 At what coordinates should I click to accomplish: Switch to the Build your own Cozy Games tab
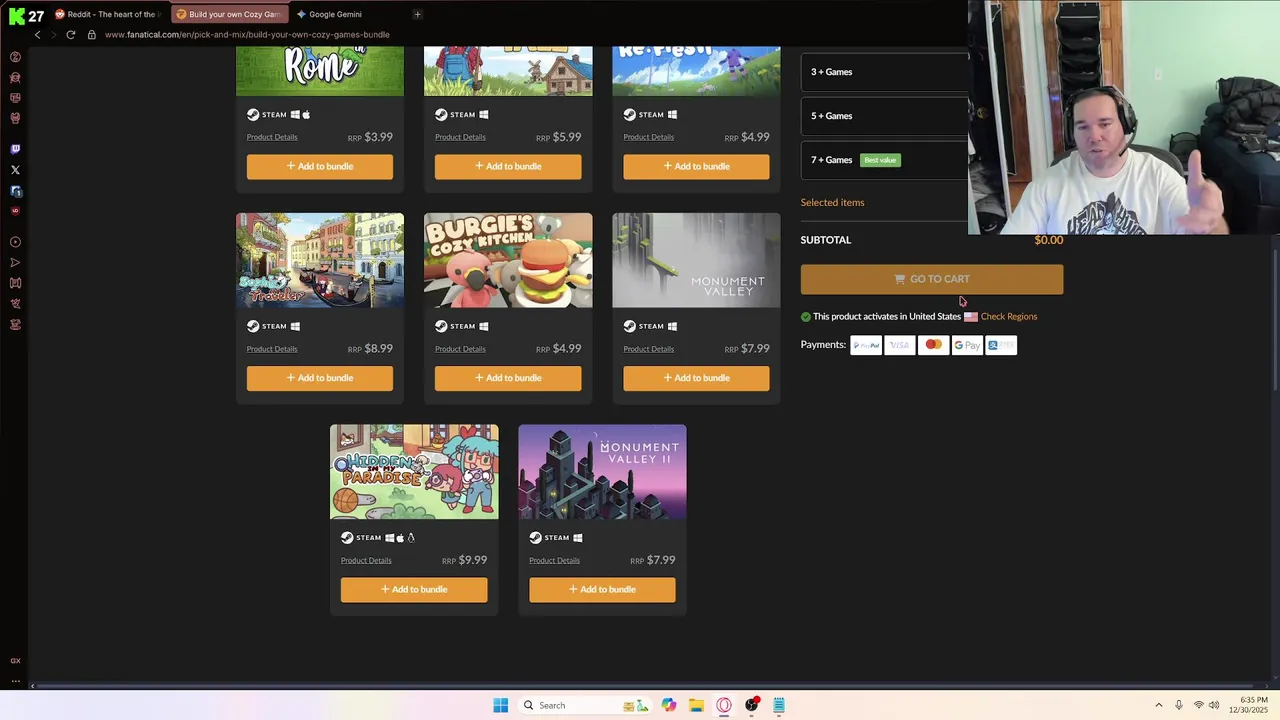(x=229, y=14)
